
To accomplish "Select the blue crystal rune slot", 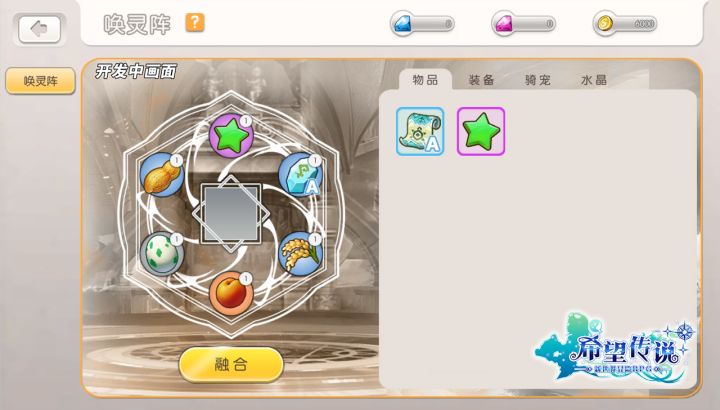I will click(301, 175).
